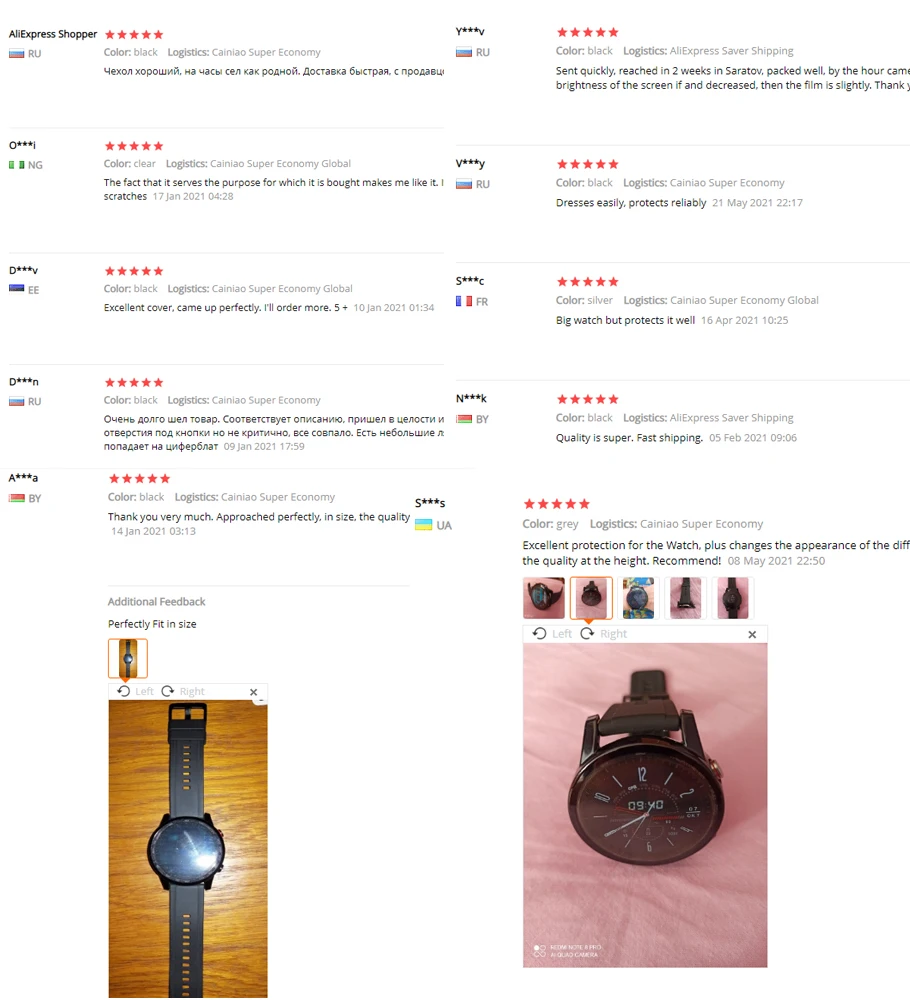
Task: Click the French flag beside S***c
Action: [x=464, y=301]
